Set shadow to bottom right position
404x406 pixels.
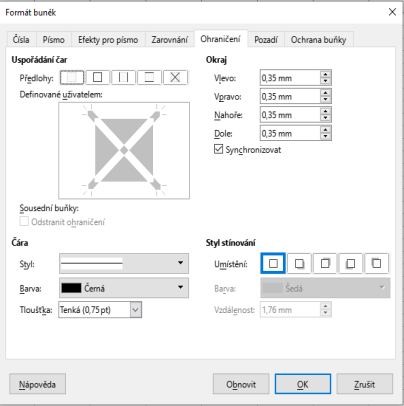[x=299, y=263]
